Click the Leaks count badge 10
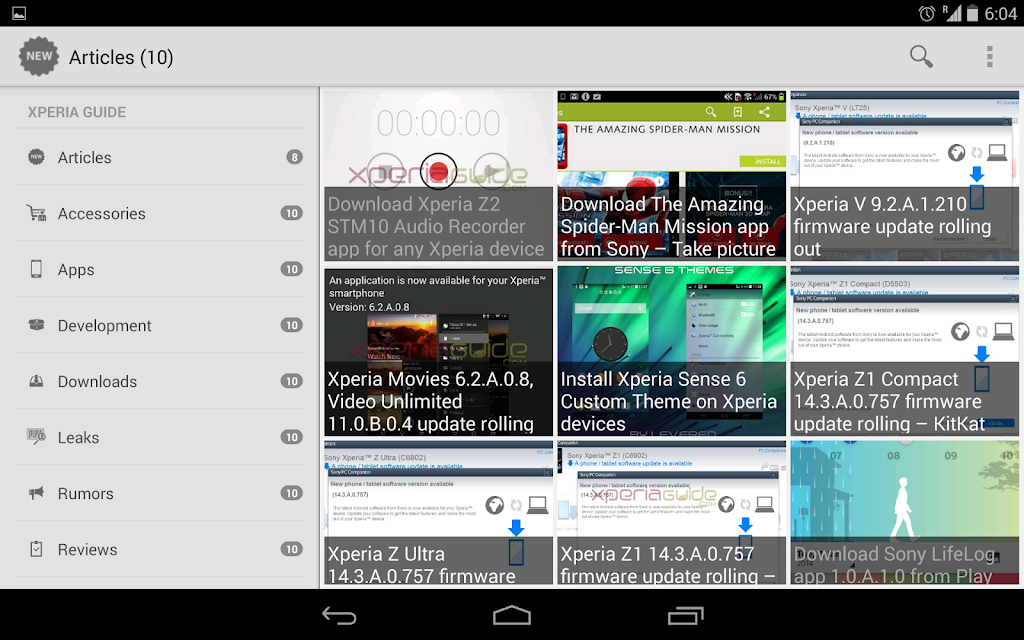Screen dimensions: 1024x640 tap(291, 437)
